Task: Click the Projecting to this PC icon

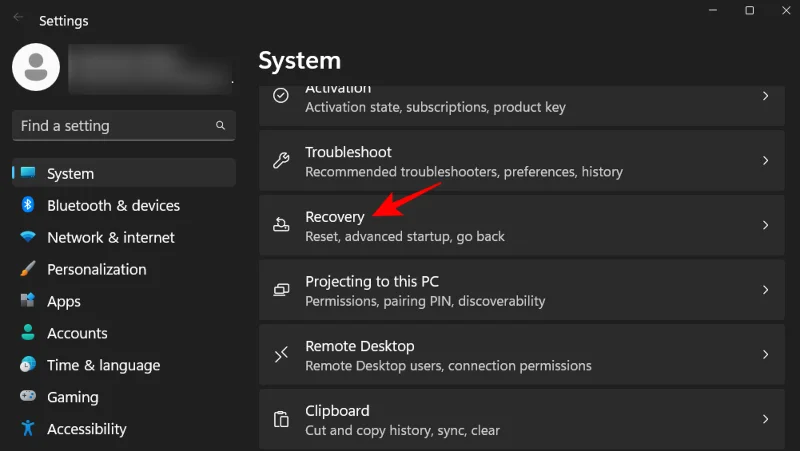Action: (x=281, y=290)
